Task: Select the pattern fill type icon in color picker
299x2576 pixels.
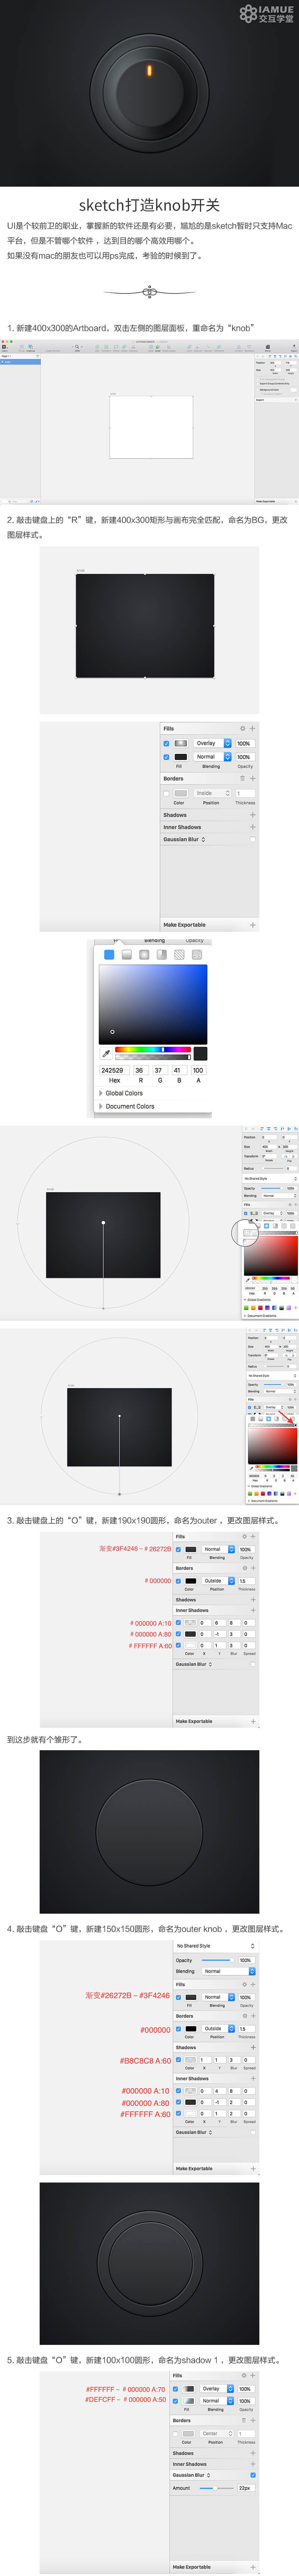Action: coord(179,955)
